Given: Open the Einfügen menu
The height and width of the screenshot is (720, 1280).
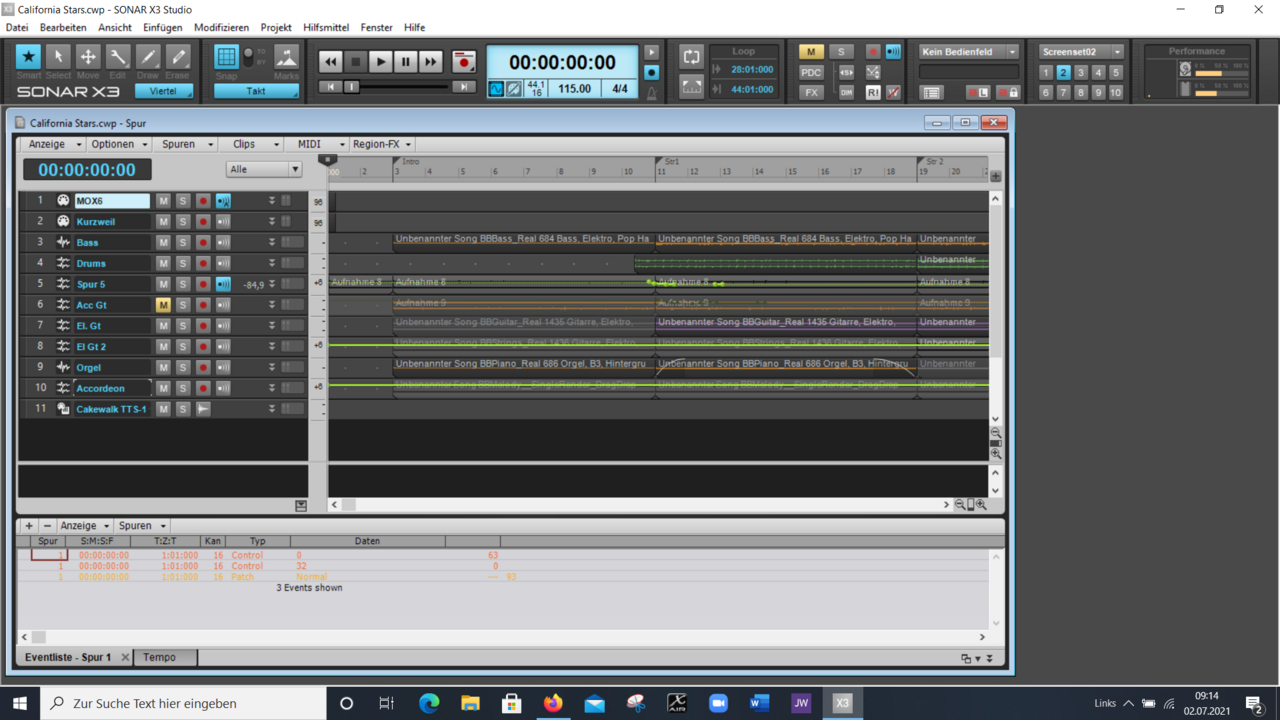Looking at the screenshot, I should click(162, 27).
